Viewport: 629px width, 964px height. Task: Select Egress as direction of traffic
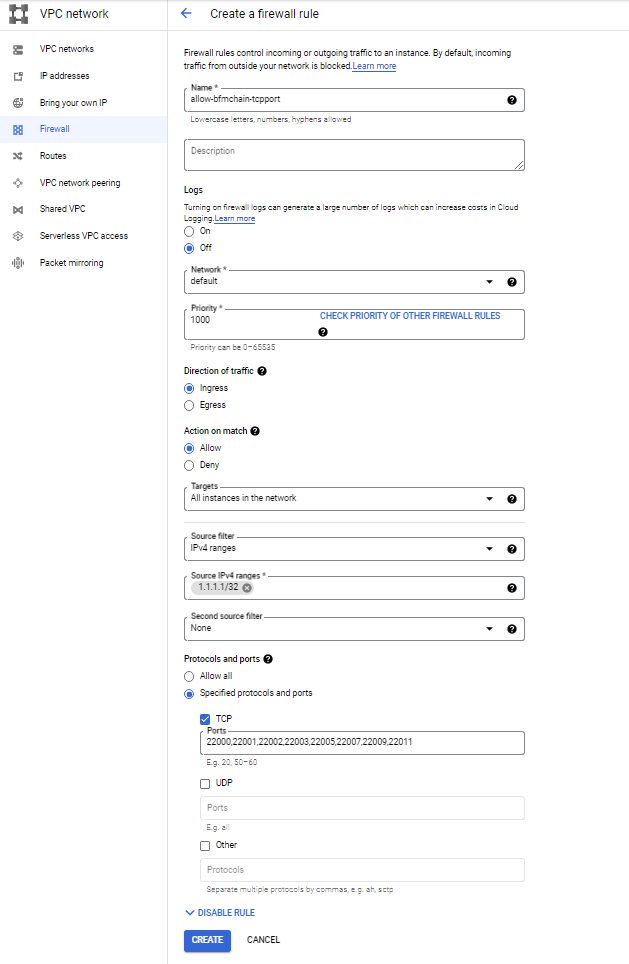[187, 405]
